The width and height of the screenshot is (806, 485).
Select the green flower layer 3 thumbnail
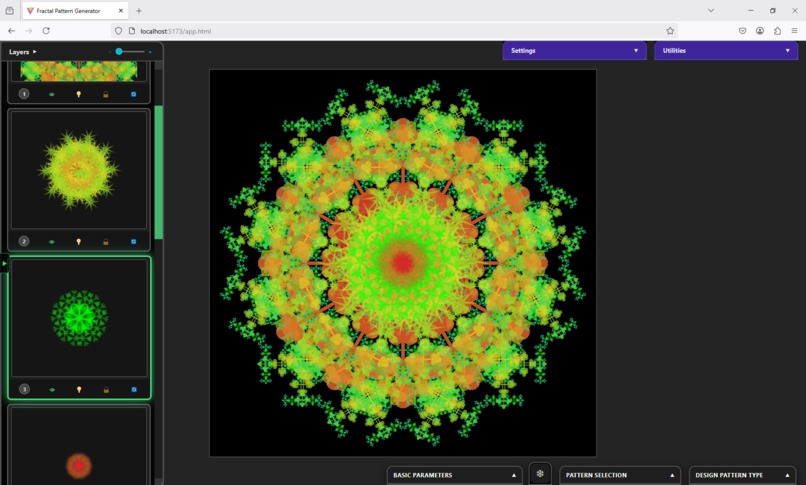[79, 318]
